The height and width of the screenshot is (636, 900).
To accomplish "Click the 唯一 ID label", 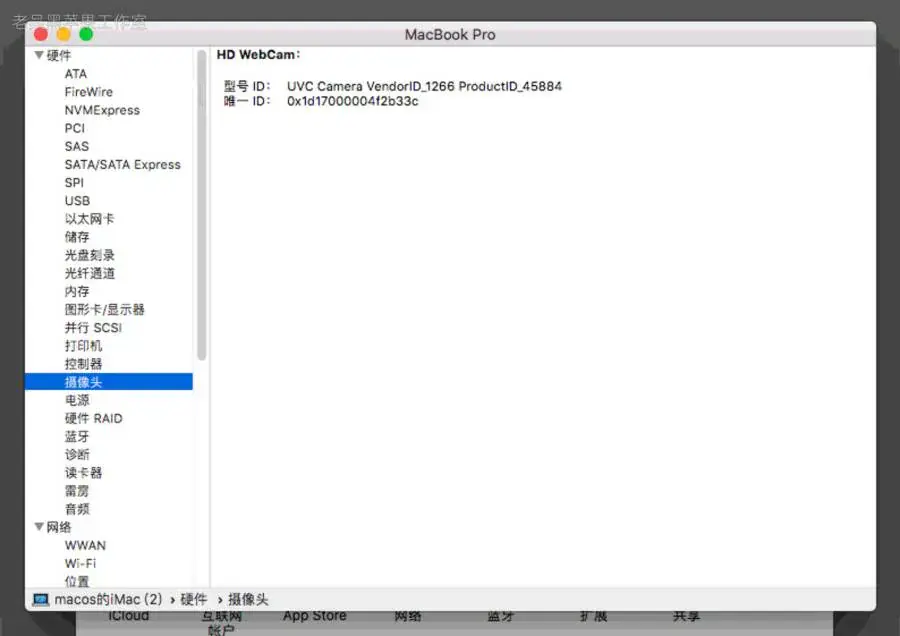I will 247,101.
